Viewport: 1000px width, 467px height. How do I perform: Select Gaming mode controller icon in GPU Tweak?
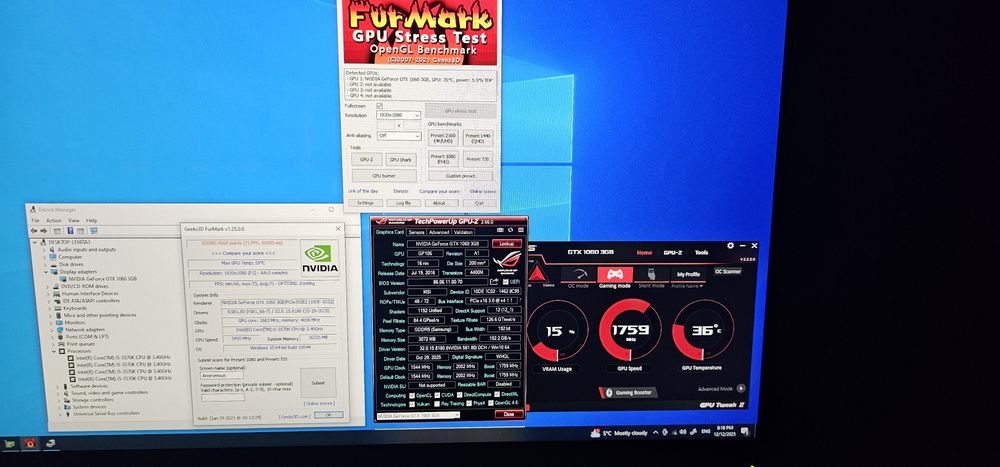615,274
